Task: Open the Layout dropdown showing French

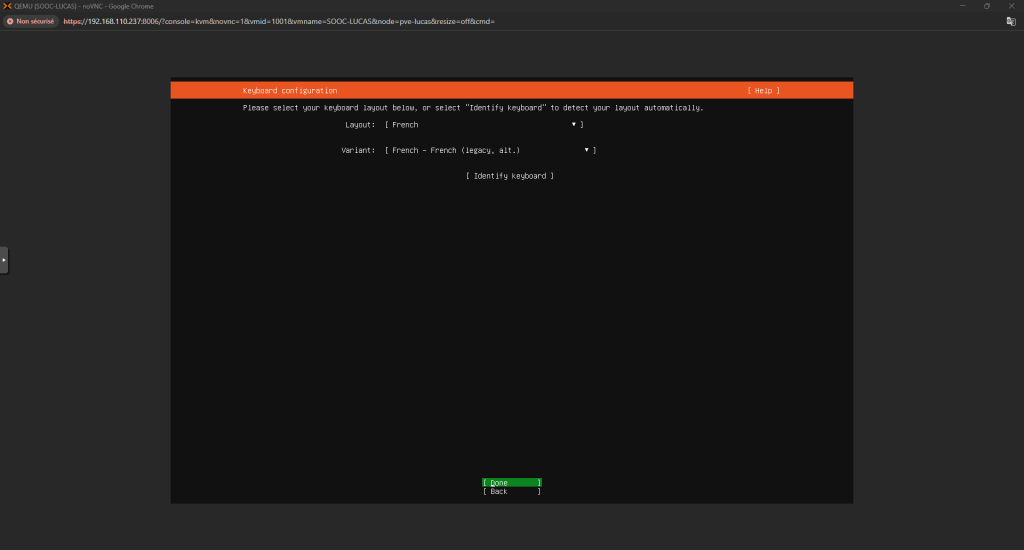Action: [483, 125]
